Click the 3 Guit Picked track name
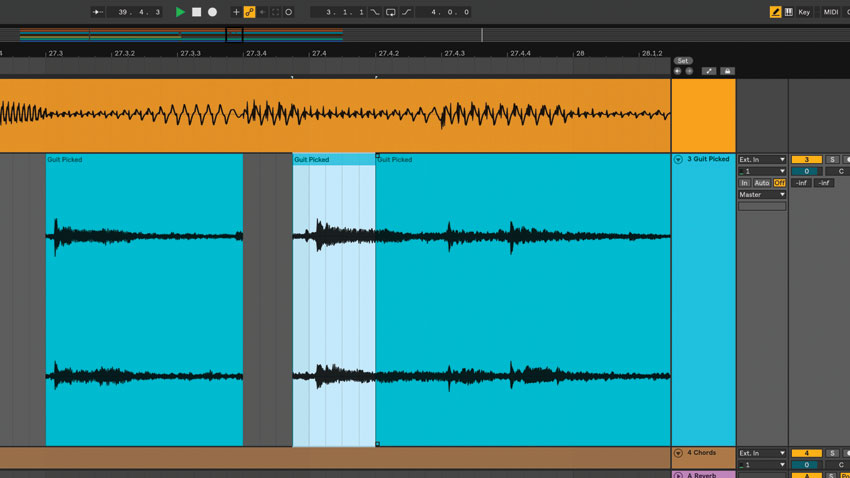Screen dimensions: 850x478 coord(708,159)
